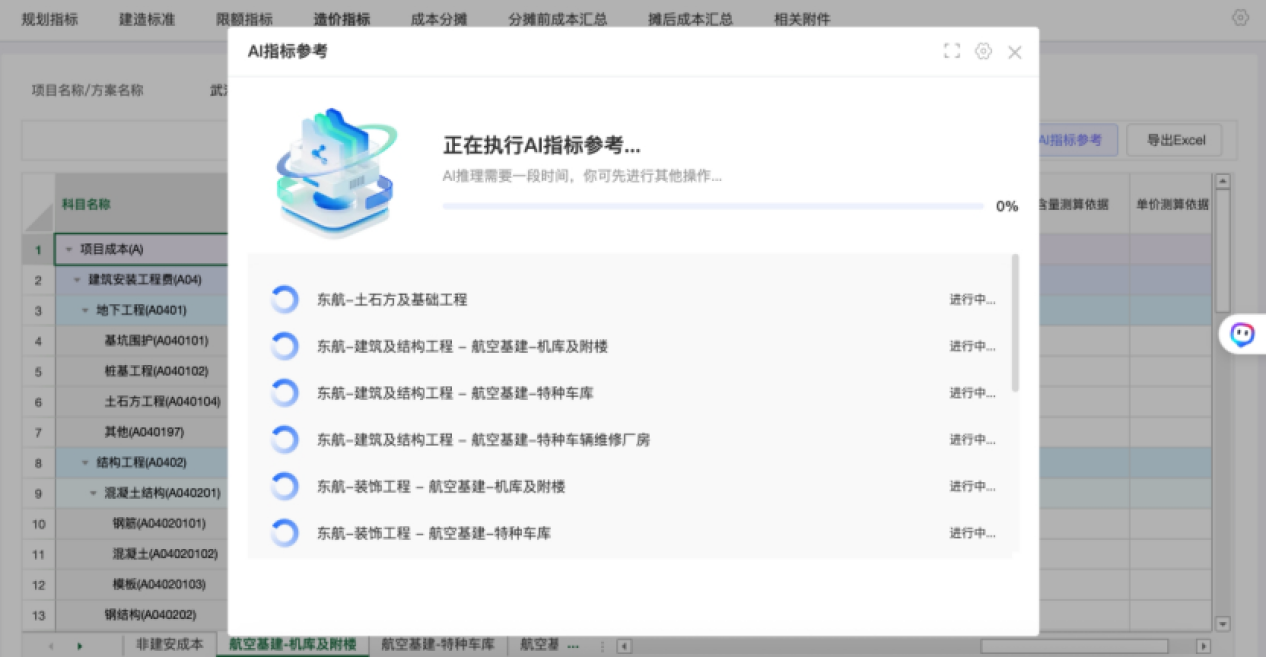
Task: Switch to the 成本分摊 tab
Action: (438, 19)
